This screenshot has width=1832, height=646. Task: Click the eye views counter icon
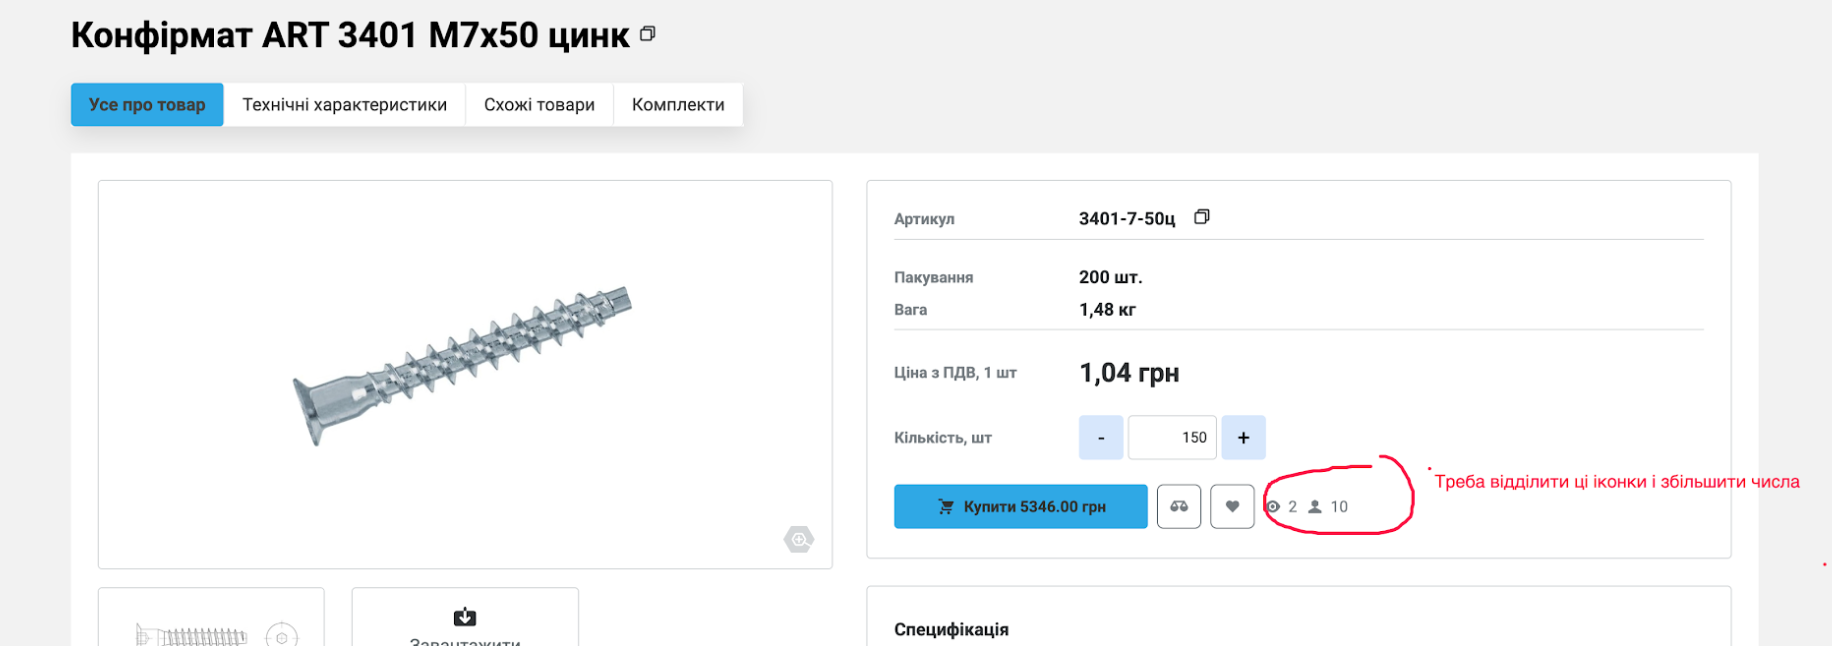coord(1273,507)
